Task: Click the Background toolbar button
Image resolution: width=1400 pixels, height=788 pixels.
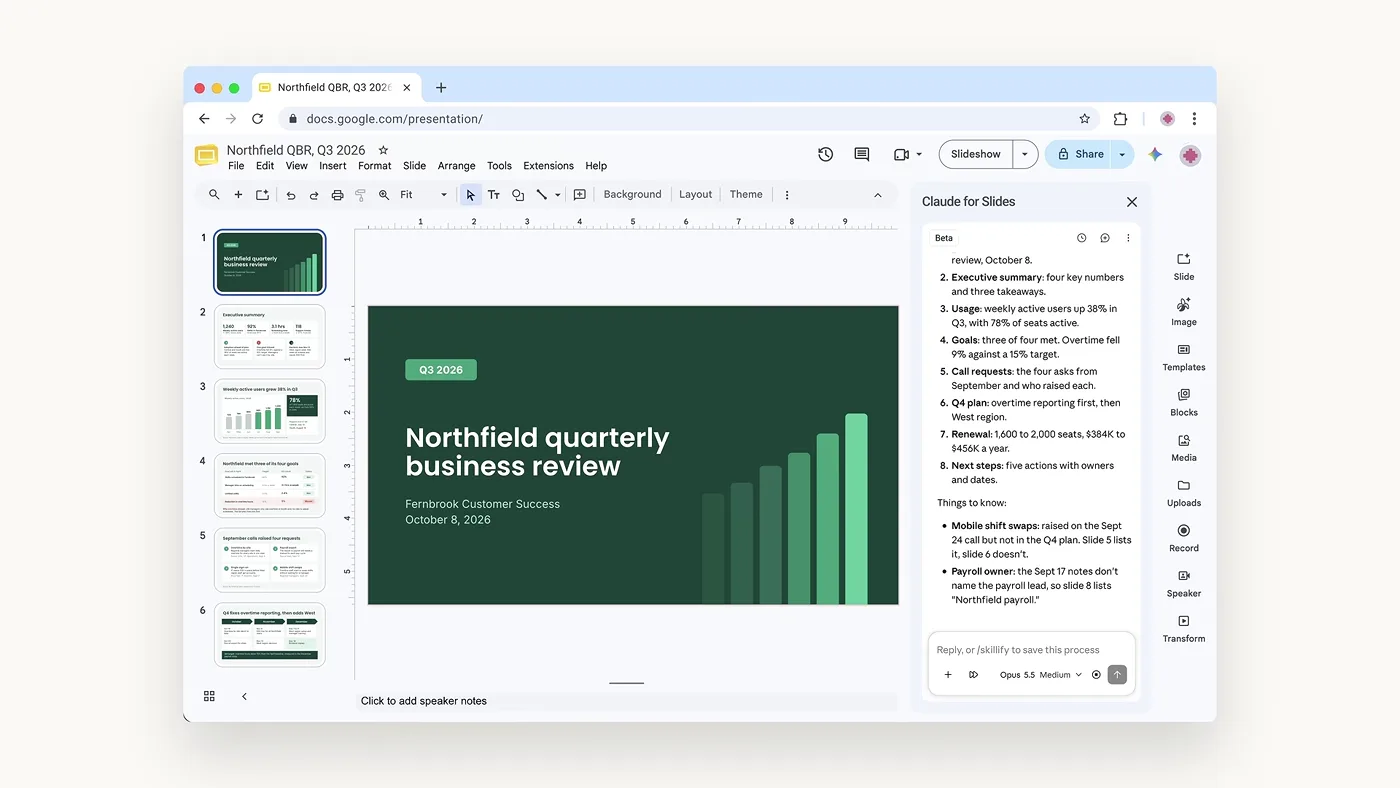Action: coord(632,195)
